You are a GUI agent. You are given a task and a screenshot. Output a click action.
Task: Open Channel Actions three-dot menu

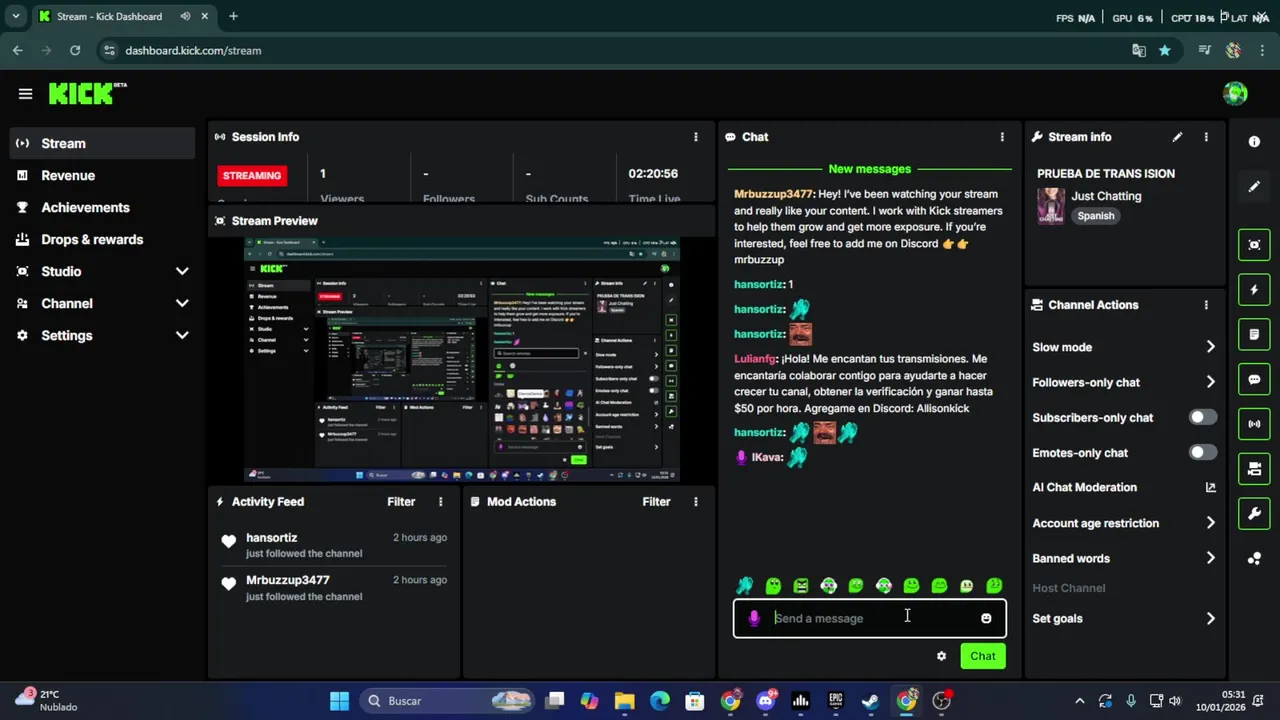[1206, 305]
